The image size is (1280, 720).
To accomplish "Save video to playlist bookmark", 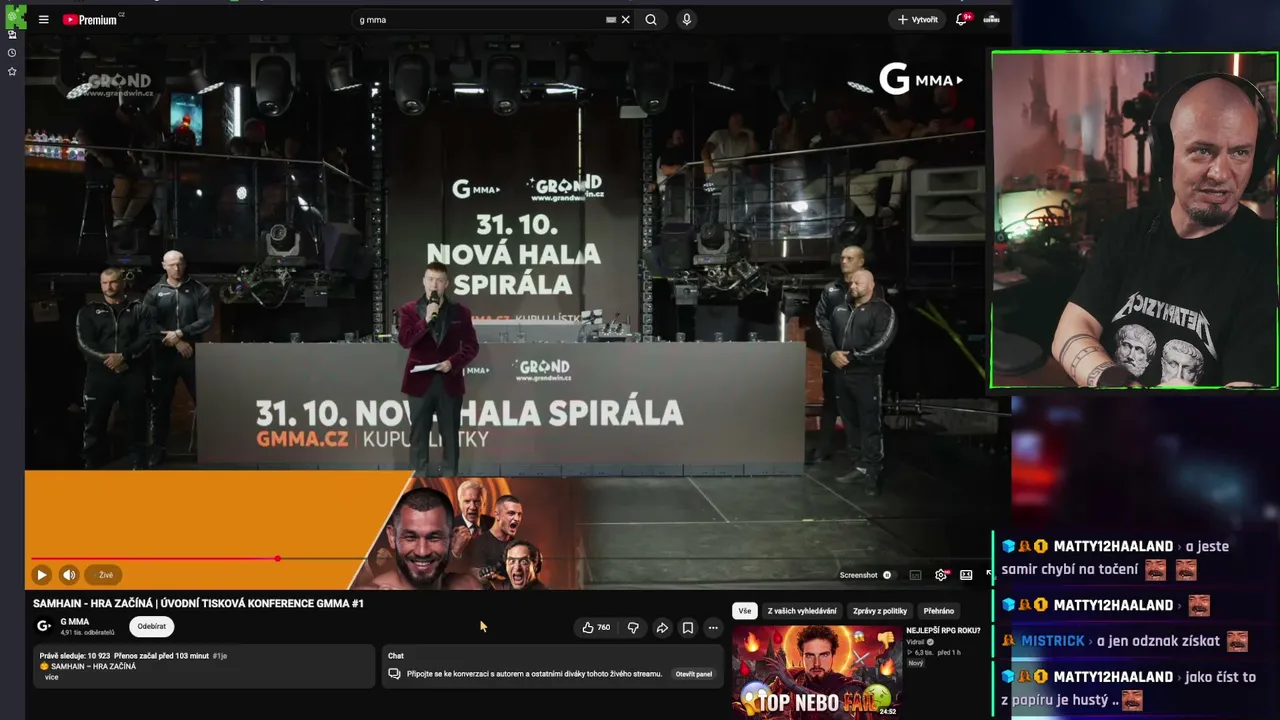I will tap(688, 628).
